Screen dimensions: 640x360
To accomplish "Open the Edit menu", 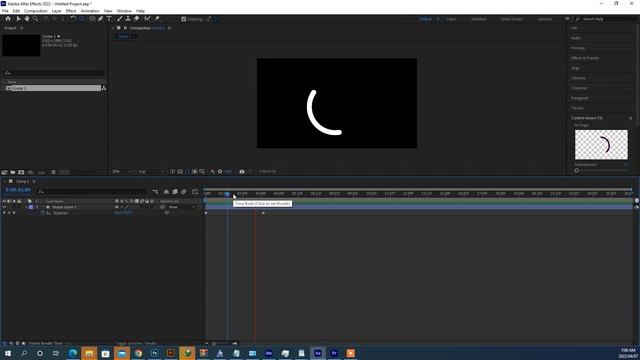I will [x=16, y=11].
